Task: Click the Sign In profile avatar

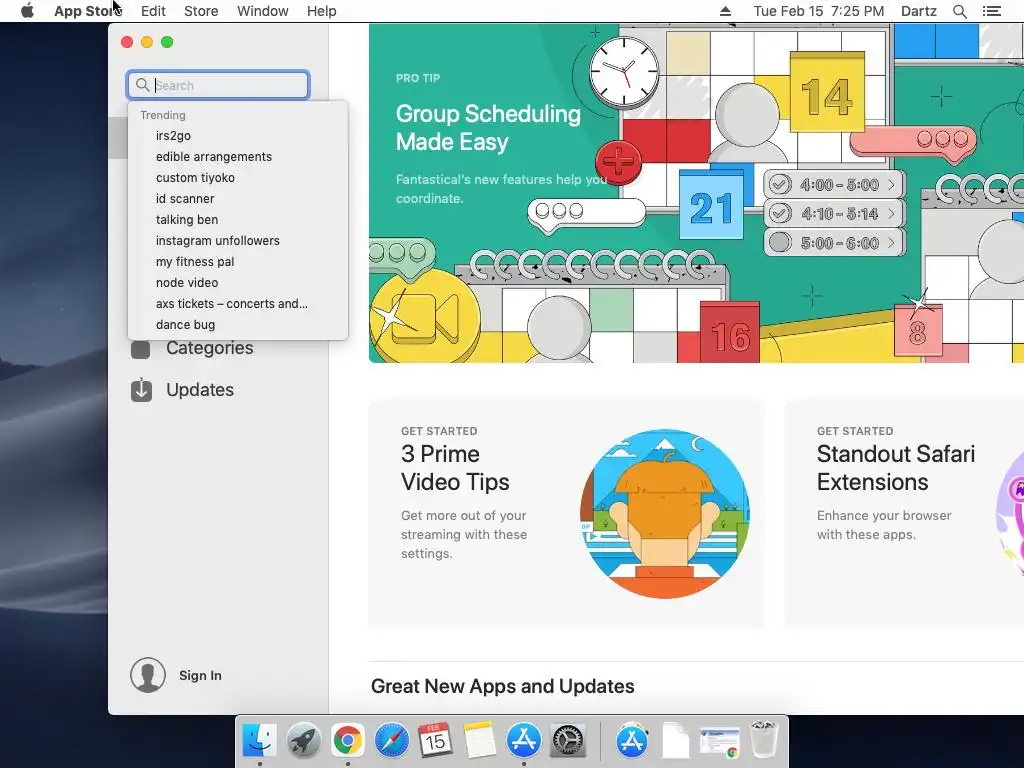Action: (148, 675)
